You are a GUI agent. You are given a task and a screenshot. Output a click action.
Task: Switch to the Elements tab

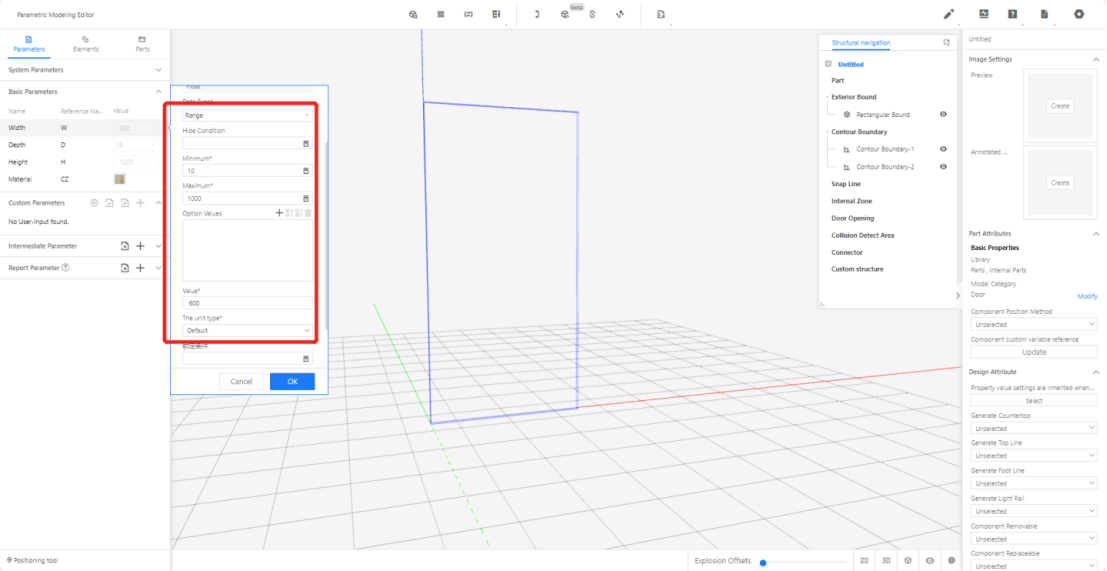point(86,43)
